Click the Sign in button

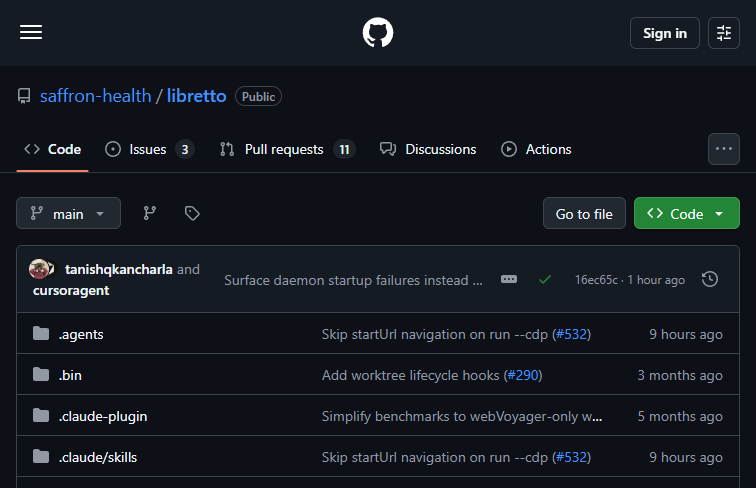click(x=664, y=33)
